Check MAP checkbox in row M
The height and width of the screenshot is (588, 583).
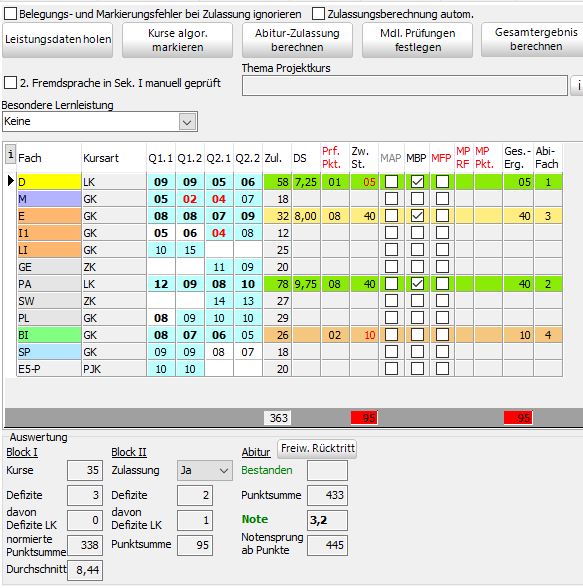click(391, 199)
